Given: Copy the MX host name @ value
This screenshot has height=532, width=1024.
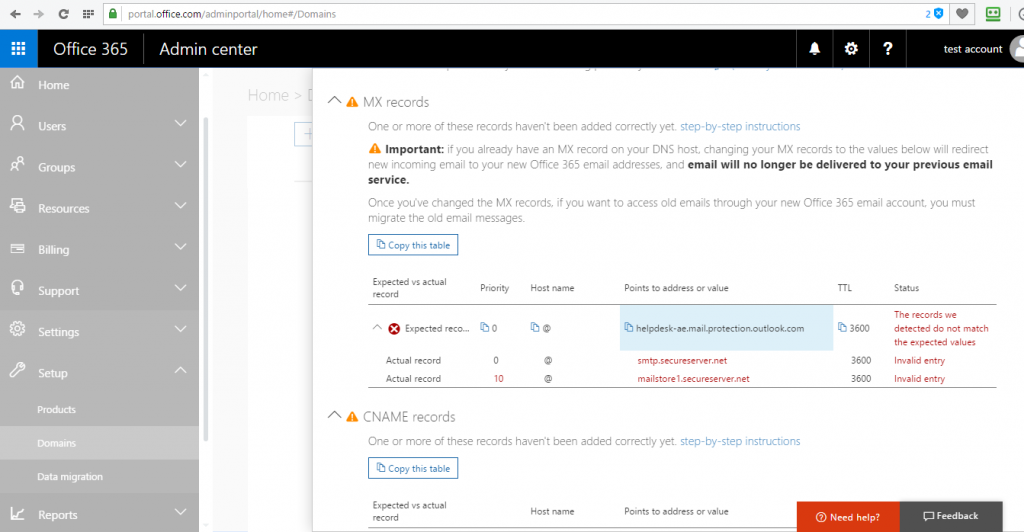Looking at the screenshot, I should [x=535, y=328].
